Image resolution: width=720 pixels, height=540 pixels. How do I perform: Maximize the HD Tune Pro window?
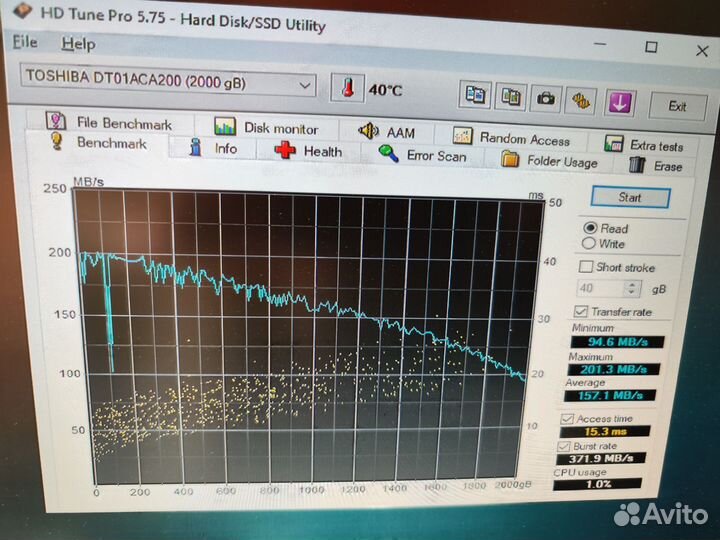651,46
